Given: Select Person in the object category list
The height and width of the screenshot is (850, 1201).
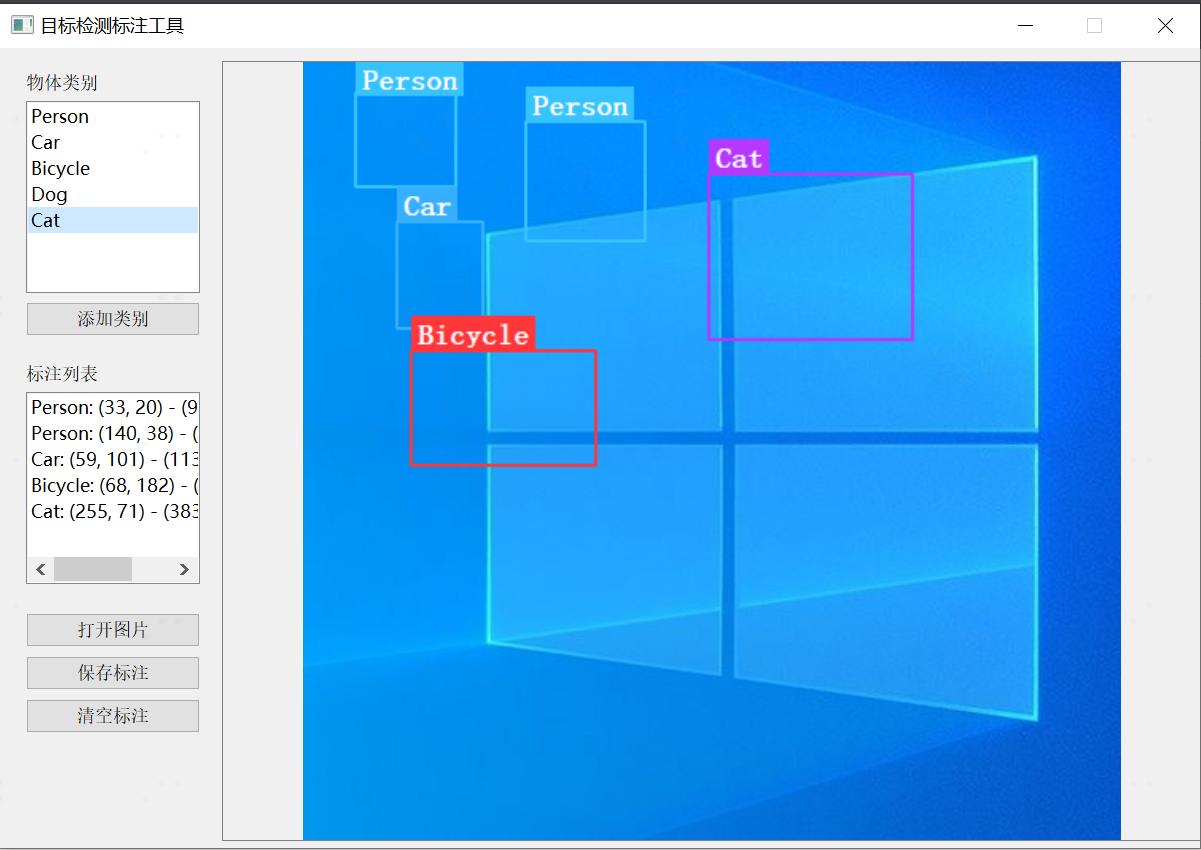Looking at the screenshot, I should tap(112, 116).
